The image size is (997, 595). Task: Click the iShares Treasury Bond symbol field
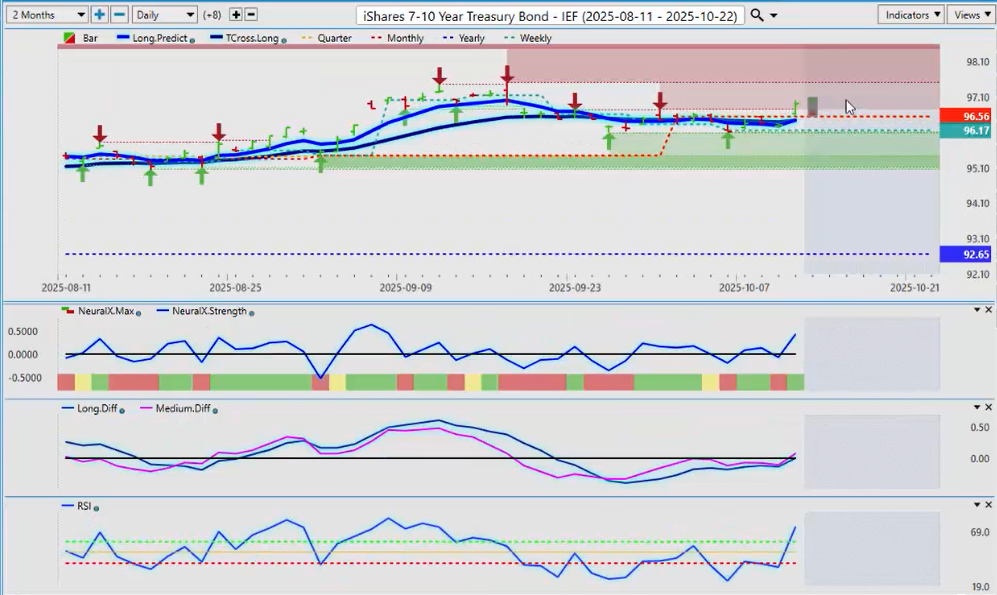pos(550,15)
